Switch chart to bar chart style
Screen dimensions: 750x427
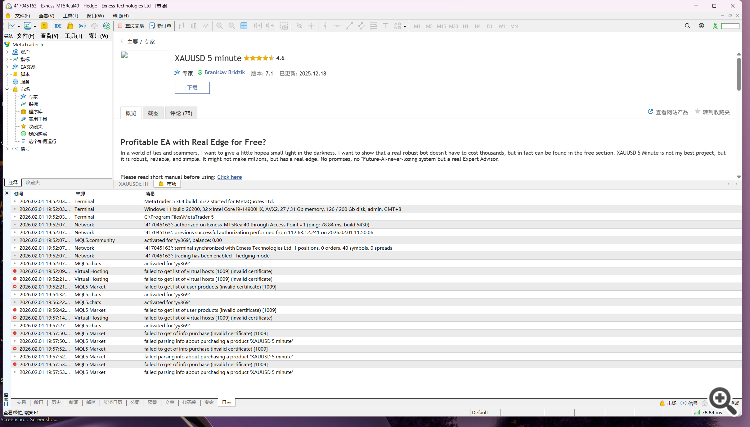coord(182,26)
